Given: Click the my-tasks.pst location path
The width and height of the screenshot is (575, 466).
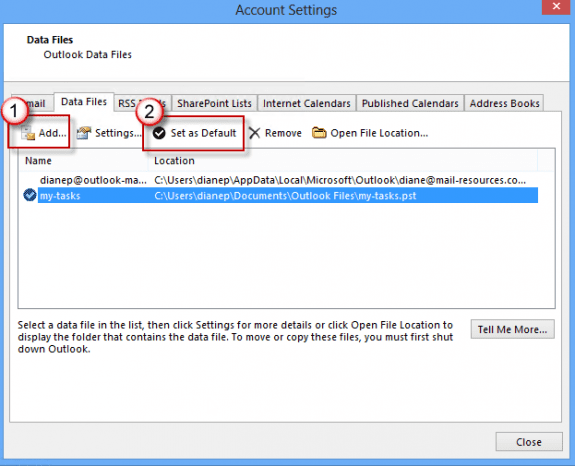Looking at the screenshot, I should (x=285, y=195).
